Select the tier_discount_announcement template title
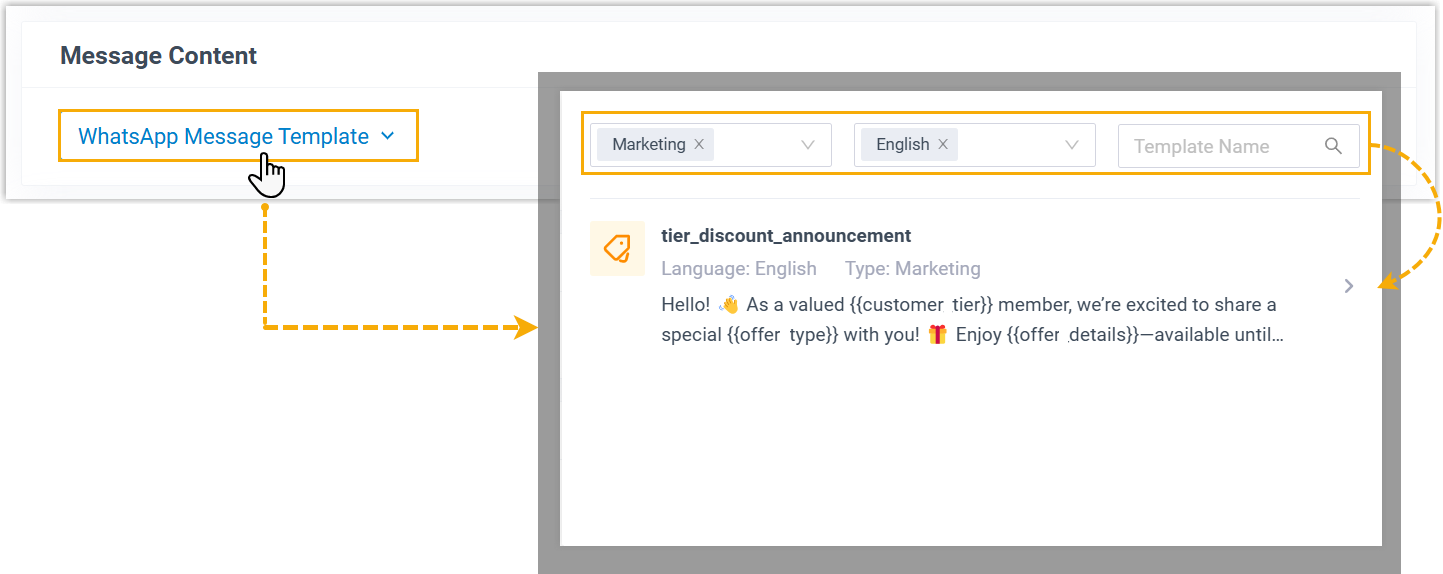Screen dimensions: 1443x574 pyautogui.click(x=786, y=236)
